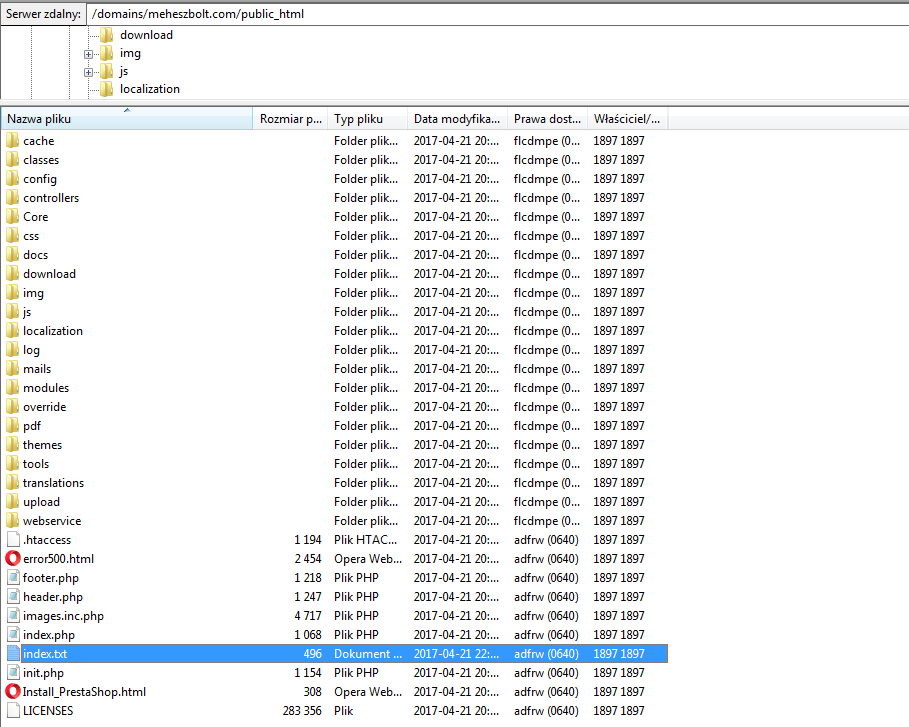909x727 pixels.
Task: Select the images.inc.php file name
Action: (x=63, y=616)
